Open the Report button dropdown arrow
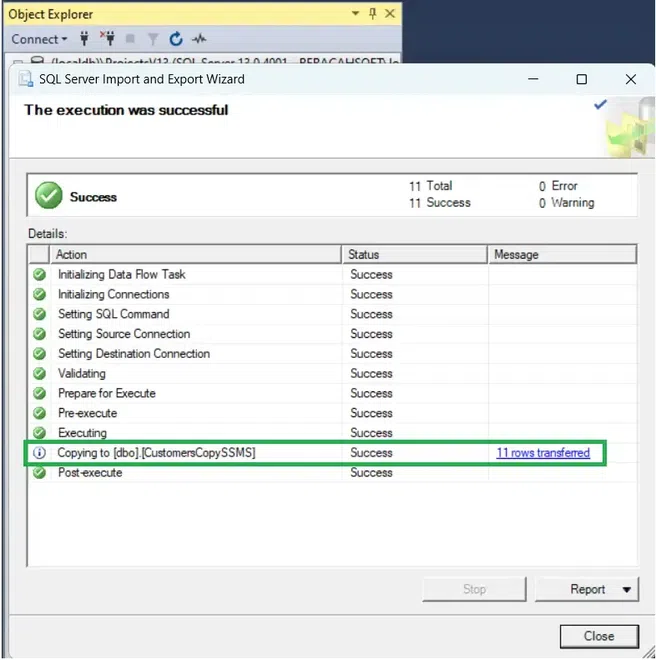 [x=627, y=589]
